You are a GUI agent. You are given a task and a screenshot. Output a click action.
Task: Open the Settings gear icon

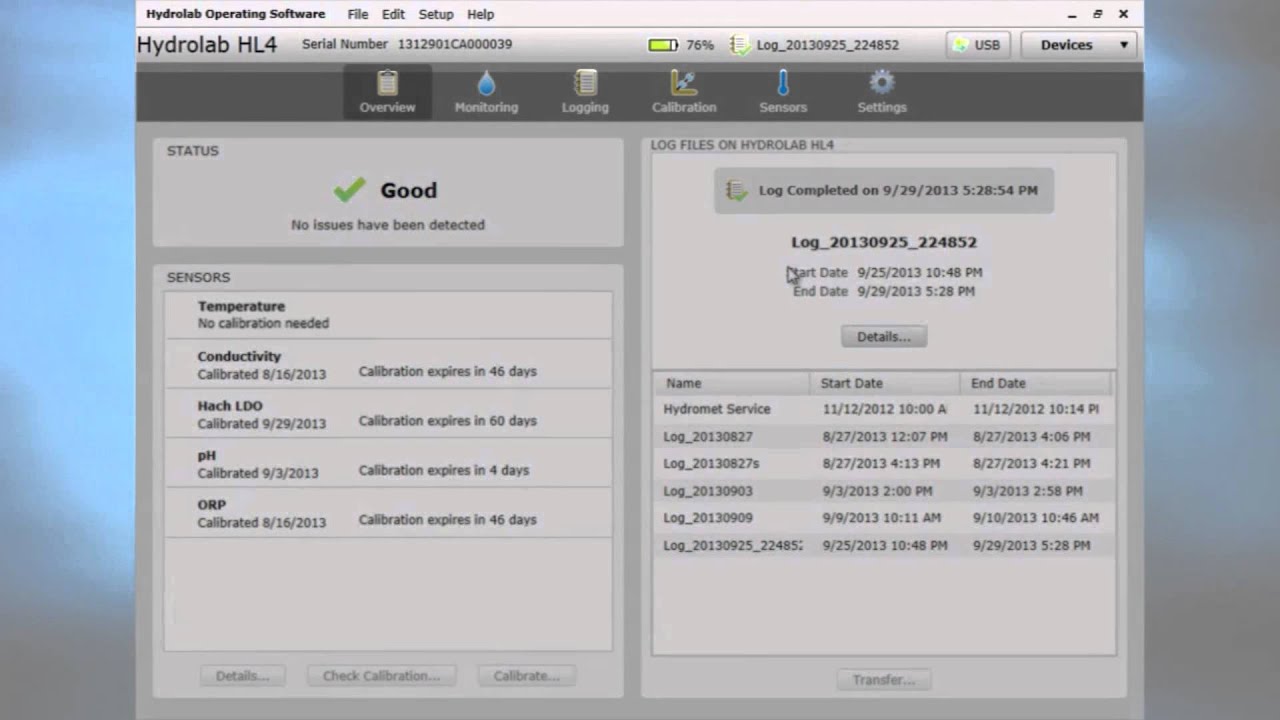coord(881,82)
